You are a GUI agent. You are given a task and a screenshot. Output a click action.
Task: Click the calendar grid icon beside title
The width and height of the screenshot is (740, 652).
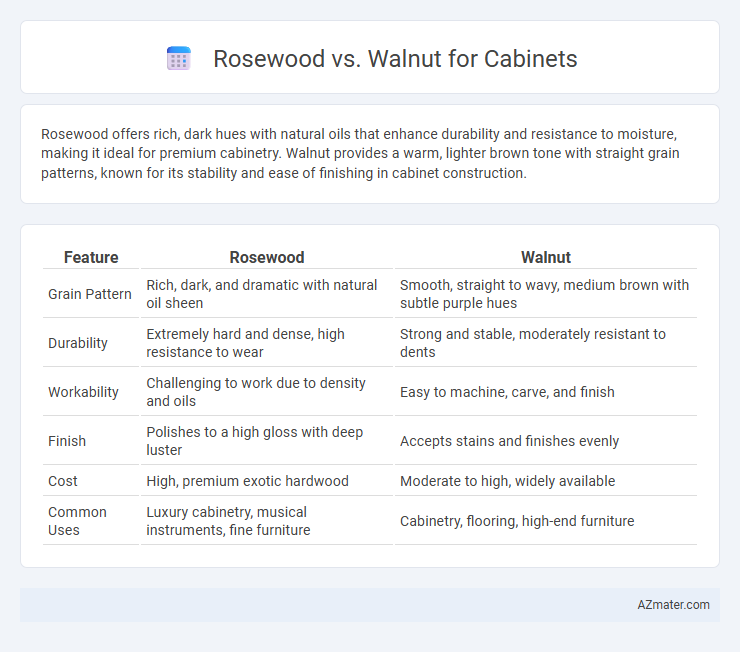[x=179, y=59]
